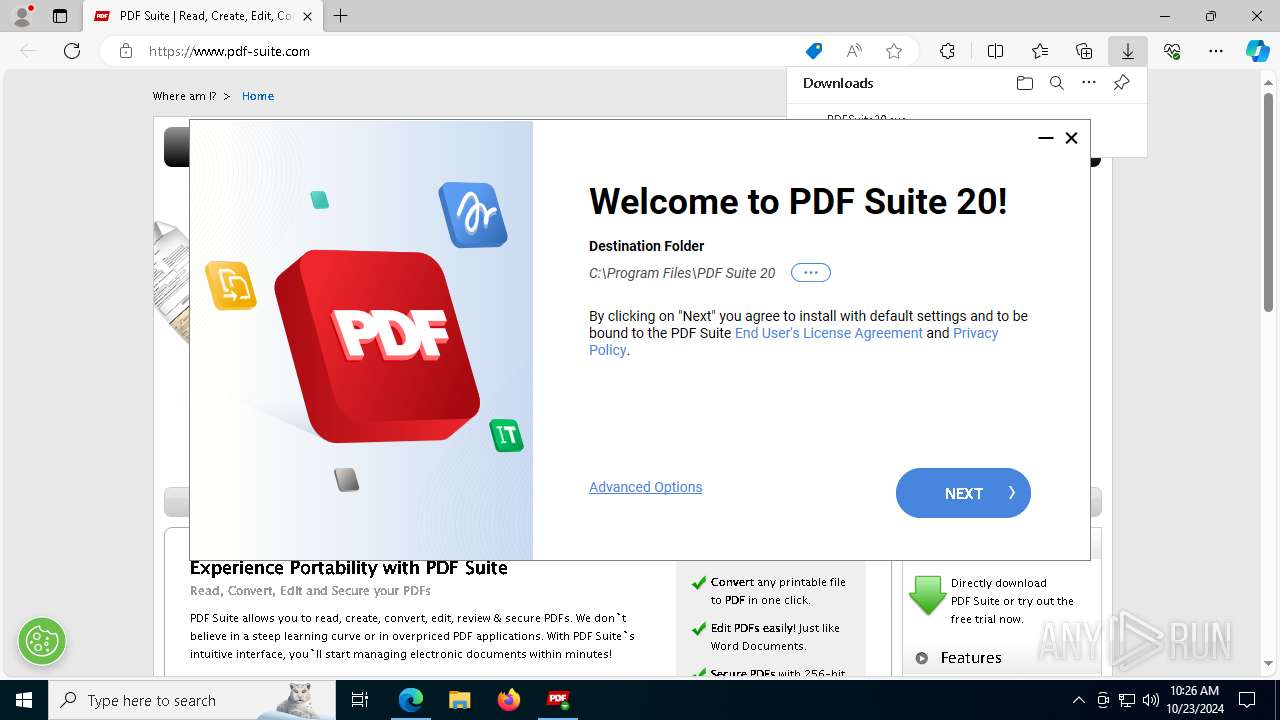Screen dimensions: 1280x720
Task: Open Collections icon
Action: pos(1084,51)
